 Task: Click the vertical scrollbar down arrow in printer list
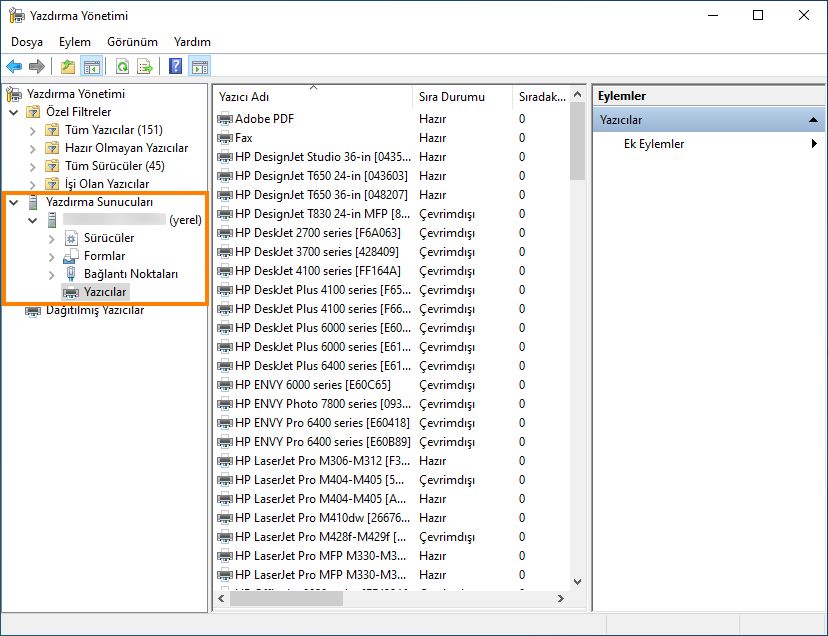576,581
